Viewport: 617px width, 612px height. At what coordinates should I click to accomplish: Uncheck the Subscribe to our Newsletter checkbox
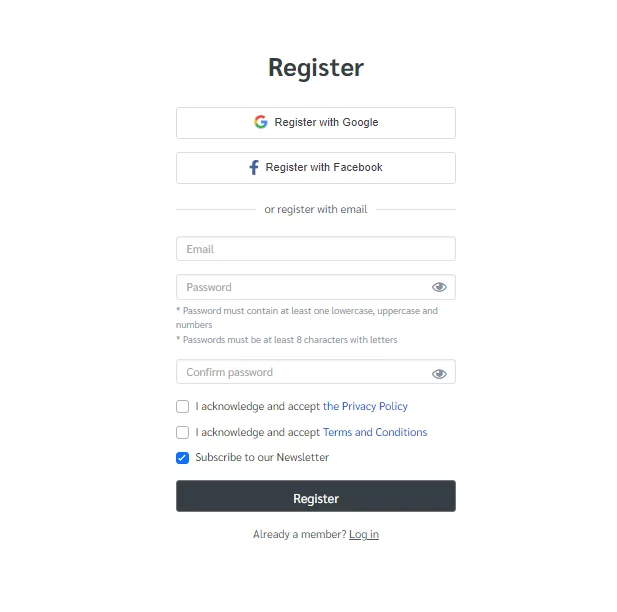click(x=183, y=458)
